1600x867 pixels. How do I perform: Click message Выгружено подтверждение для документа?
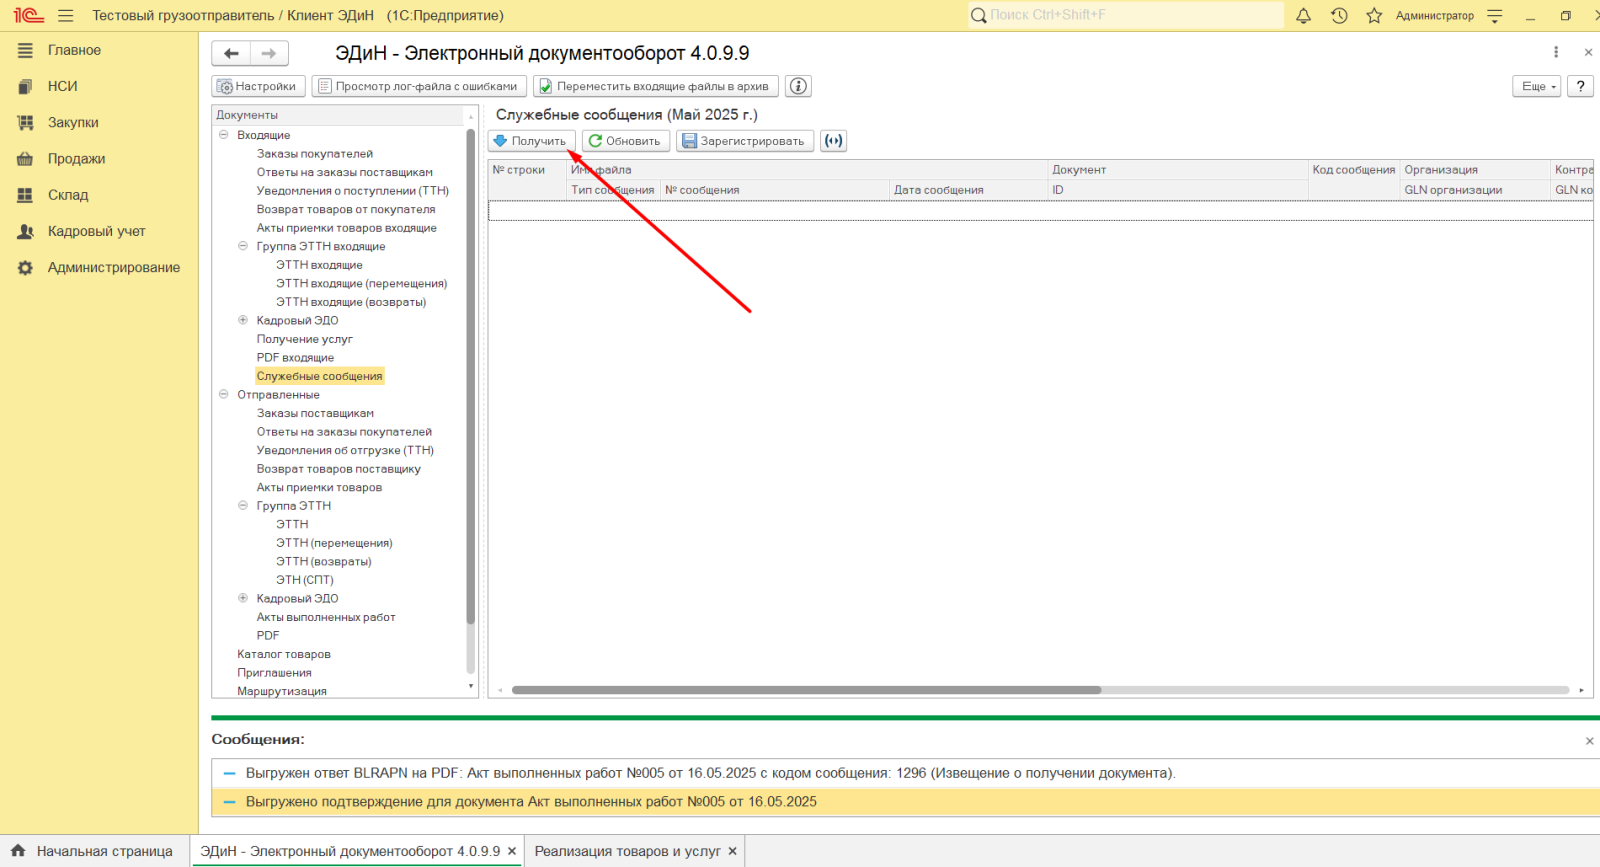pyautogui.click(x=905, y=802)
